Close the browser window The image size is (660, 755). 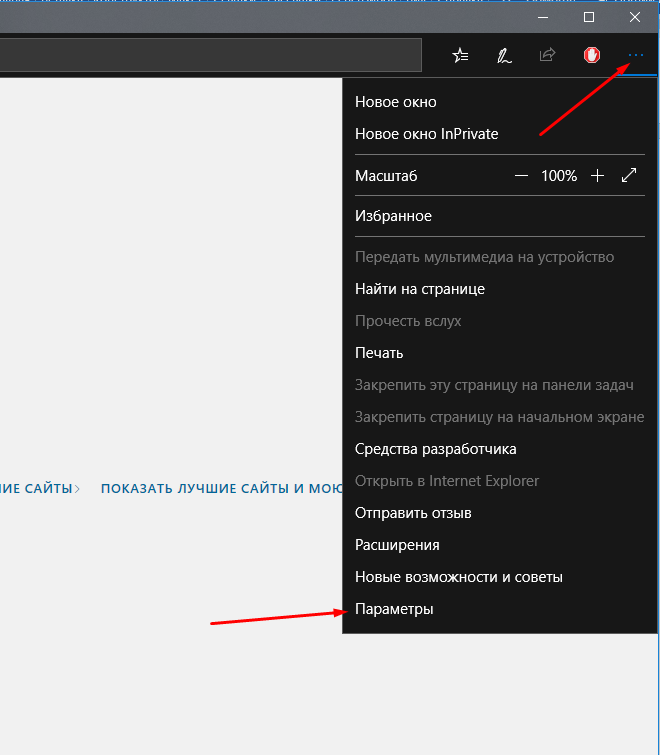[635, 17]
